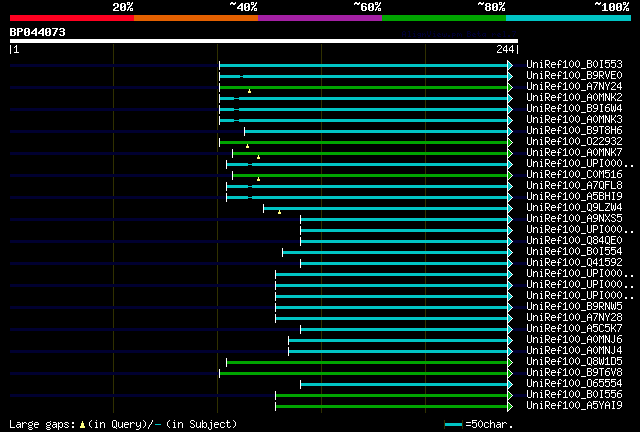The image size is (640, 432).
Task: Click the green alignment bar for UniRef100_A5YAI9
Action: (x=392, y=407)
